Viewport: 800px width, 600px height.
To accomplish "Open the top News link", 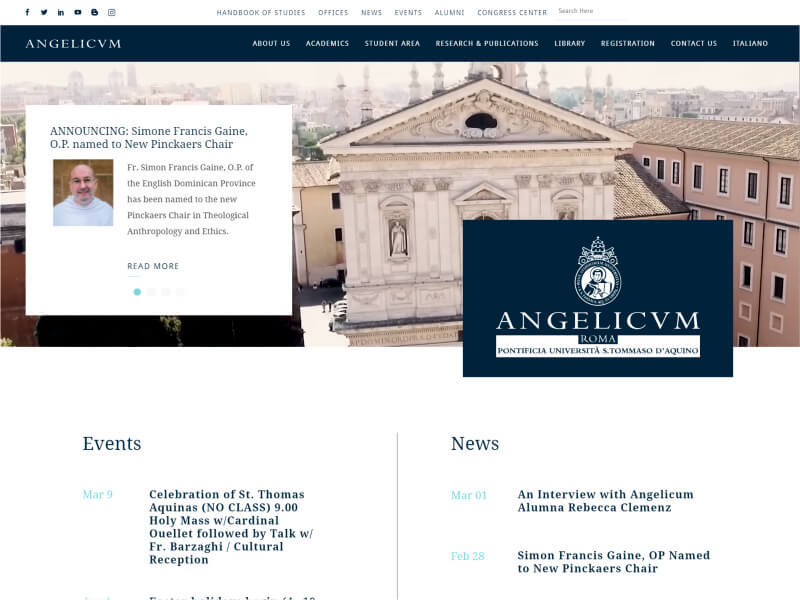I will coord(371,12).
